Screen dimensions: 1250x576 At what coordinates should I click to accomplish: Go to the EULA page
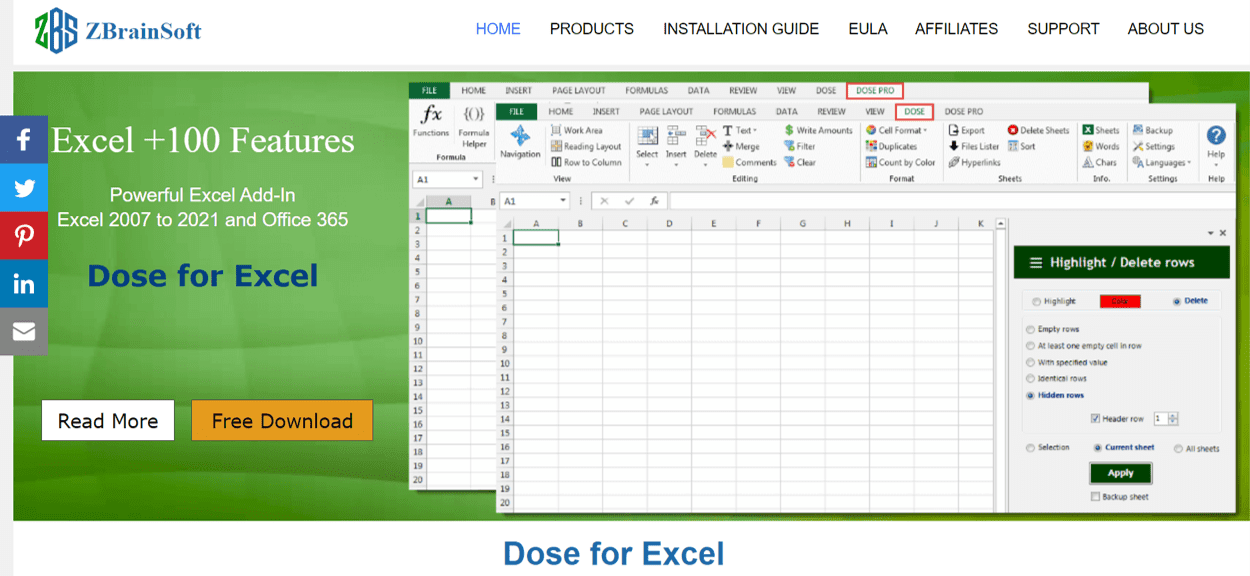coord(868,29)
